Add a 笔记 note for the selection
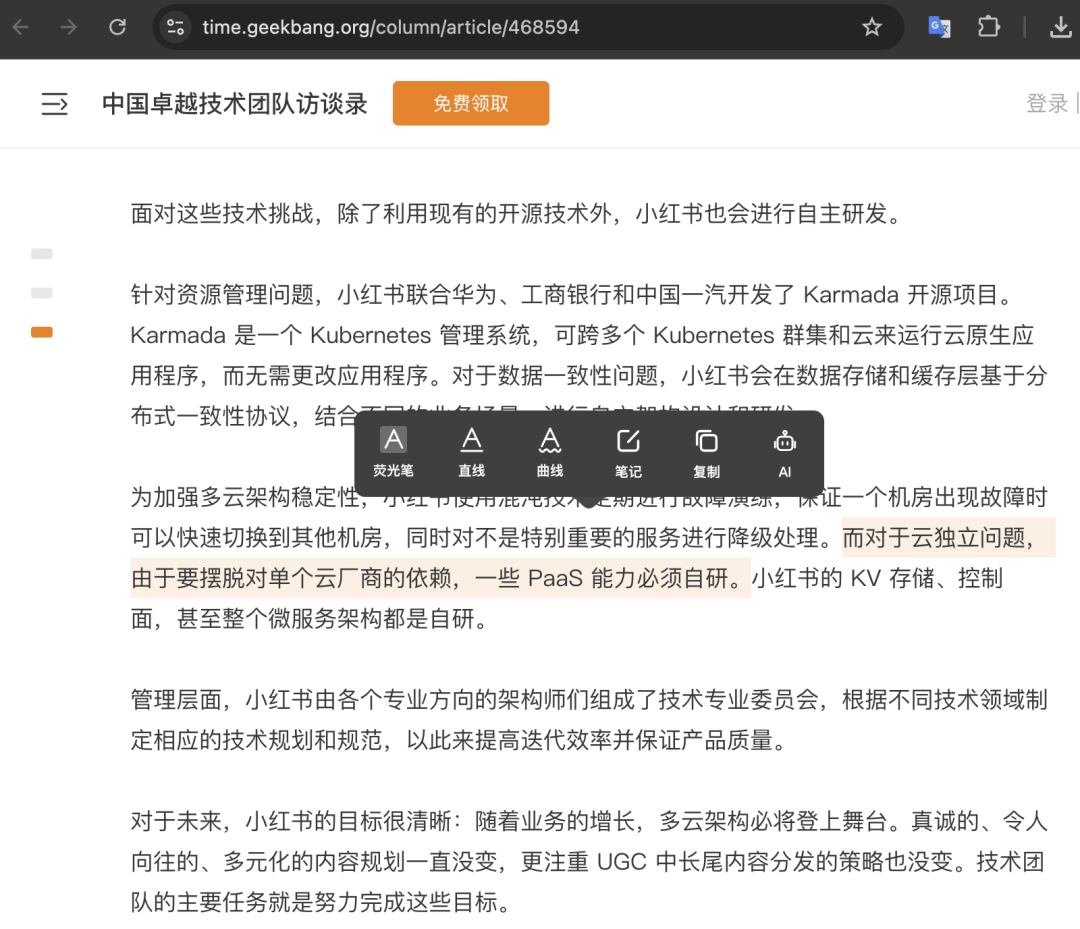 [628, 452]
